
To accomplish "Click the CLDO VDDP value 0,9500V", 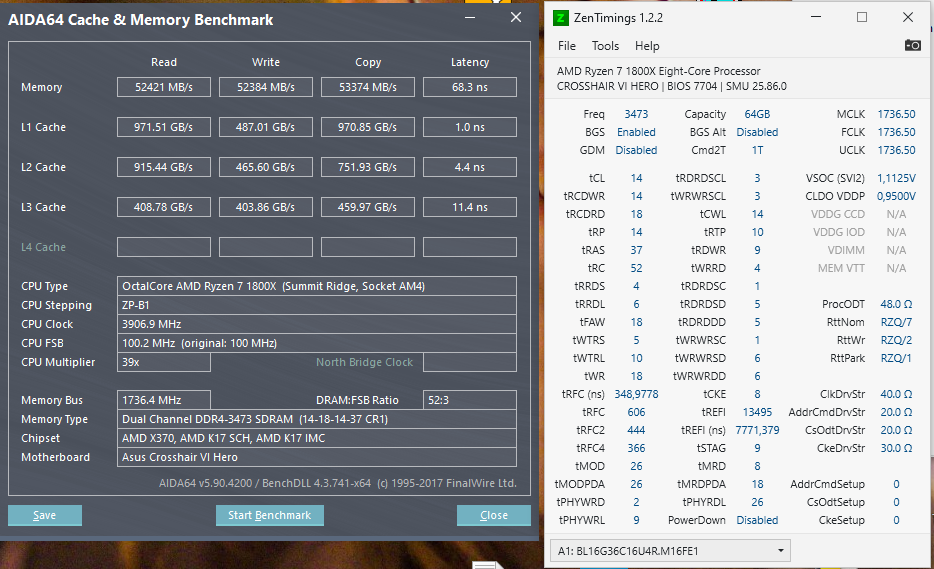I will 896,196.
